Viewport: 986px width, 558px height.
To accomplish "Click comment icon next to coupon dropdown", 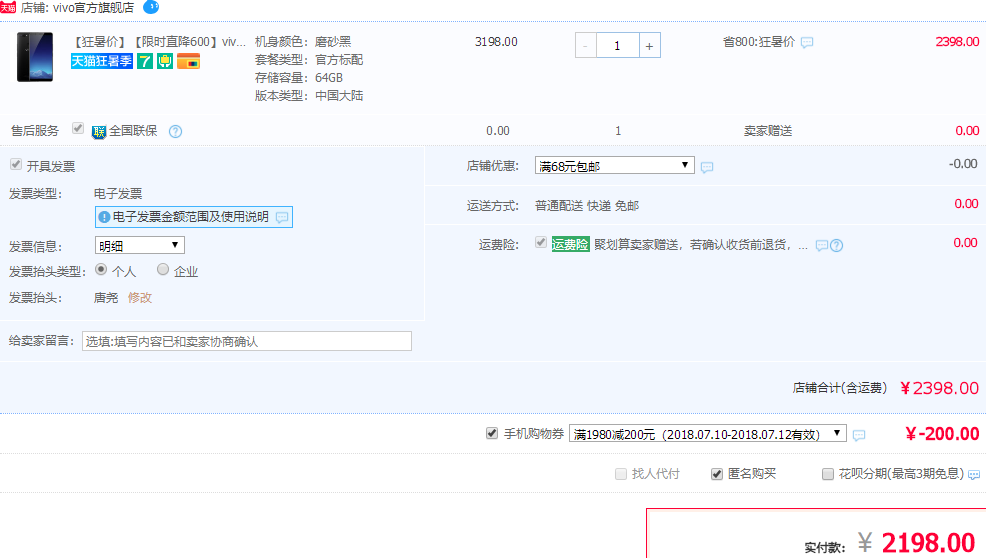I will 859,435.
